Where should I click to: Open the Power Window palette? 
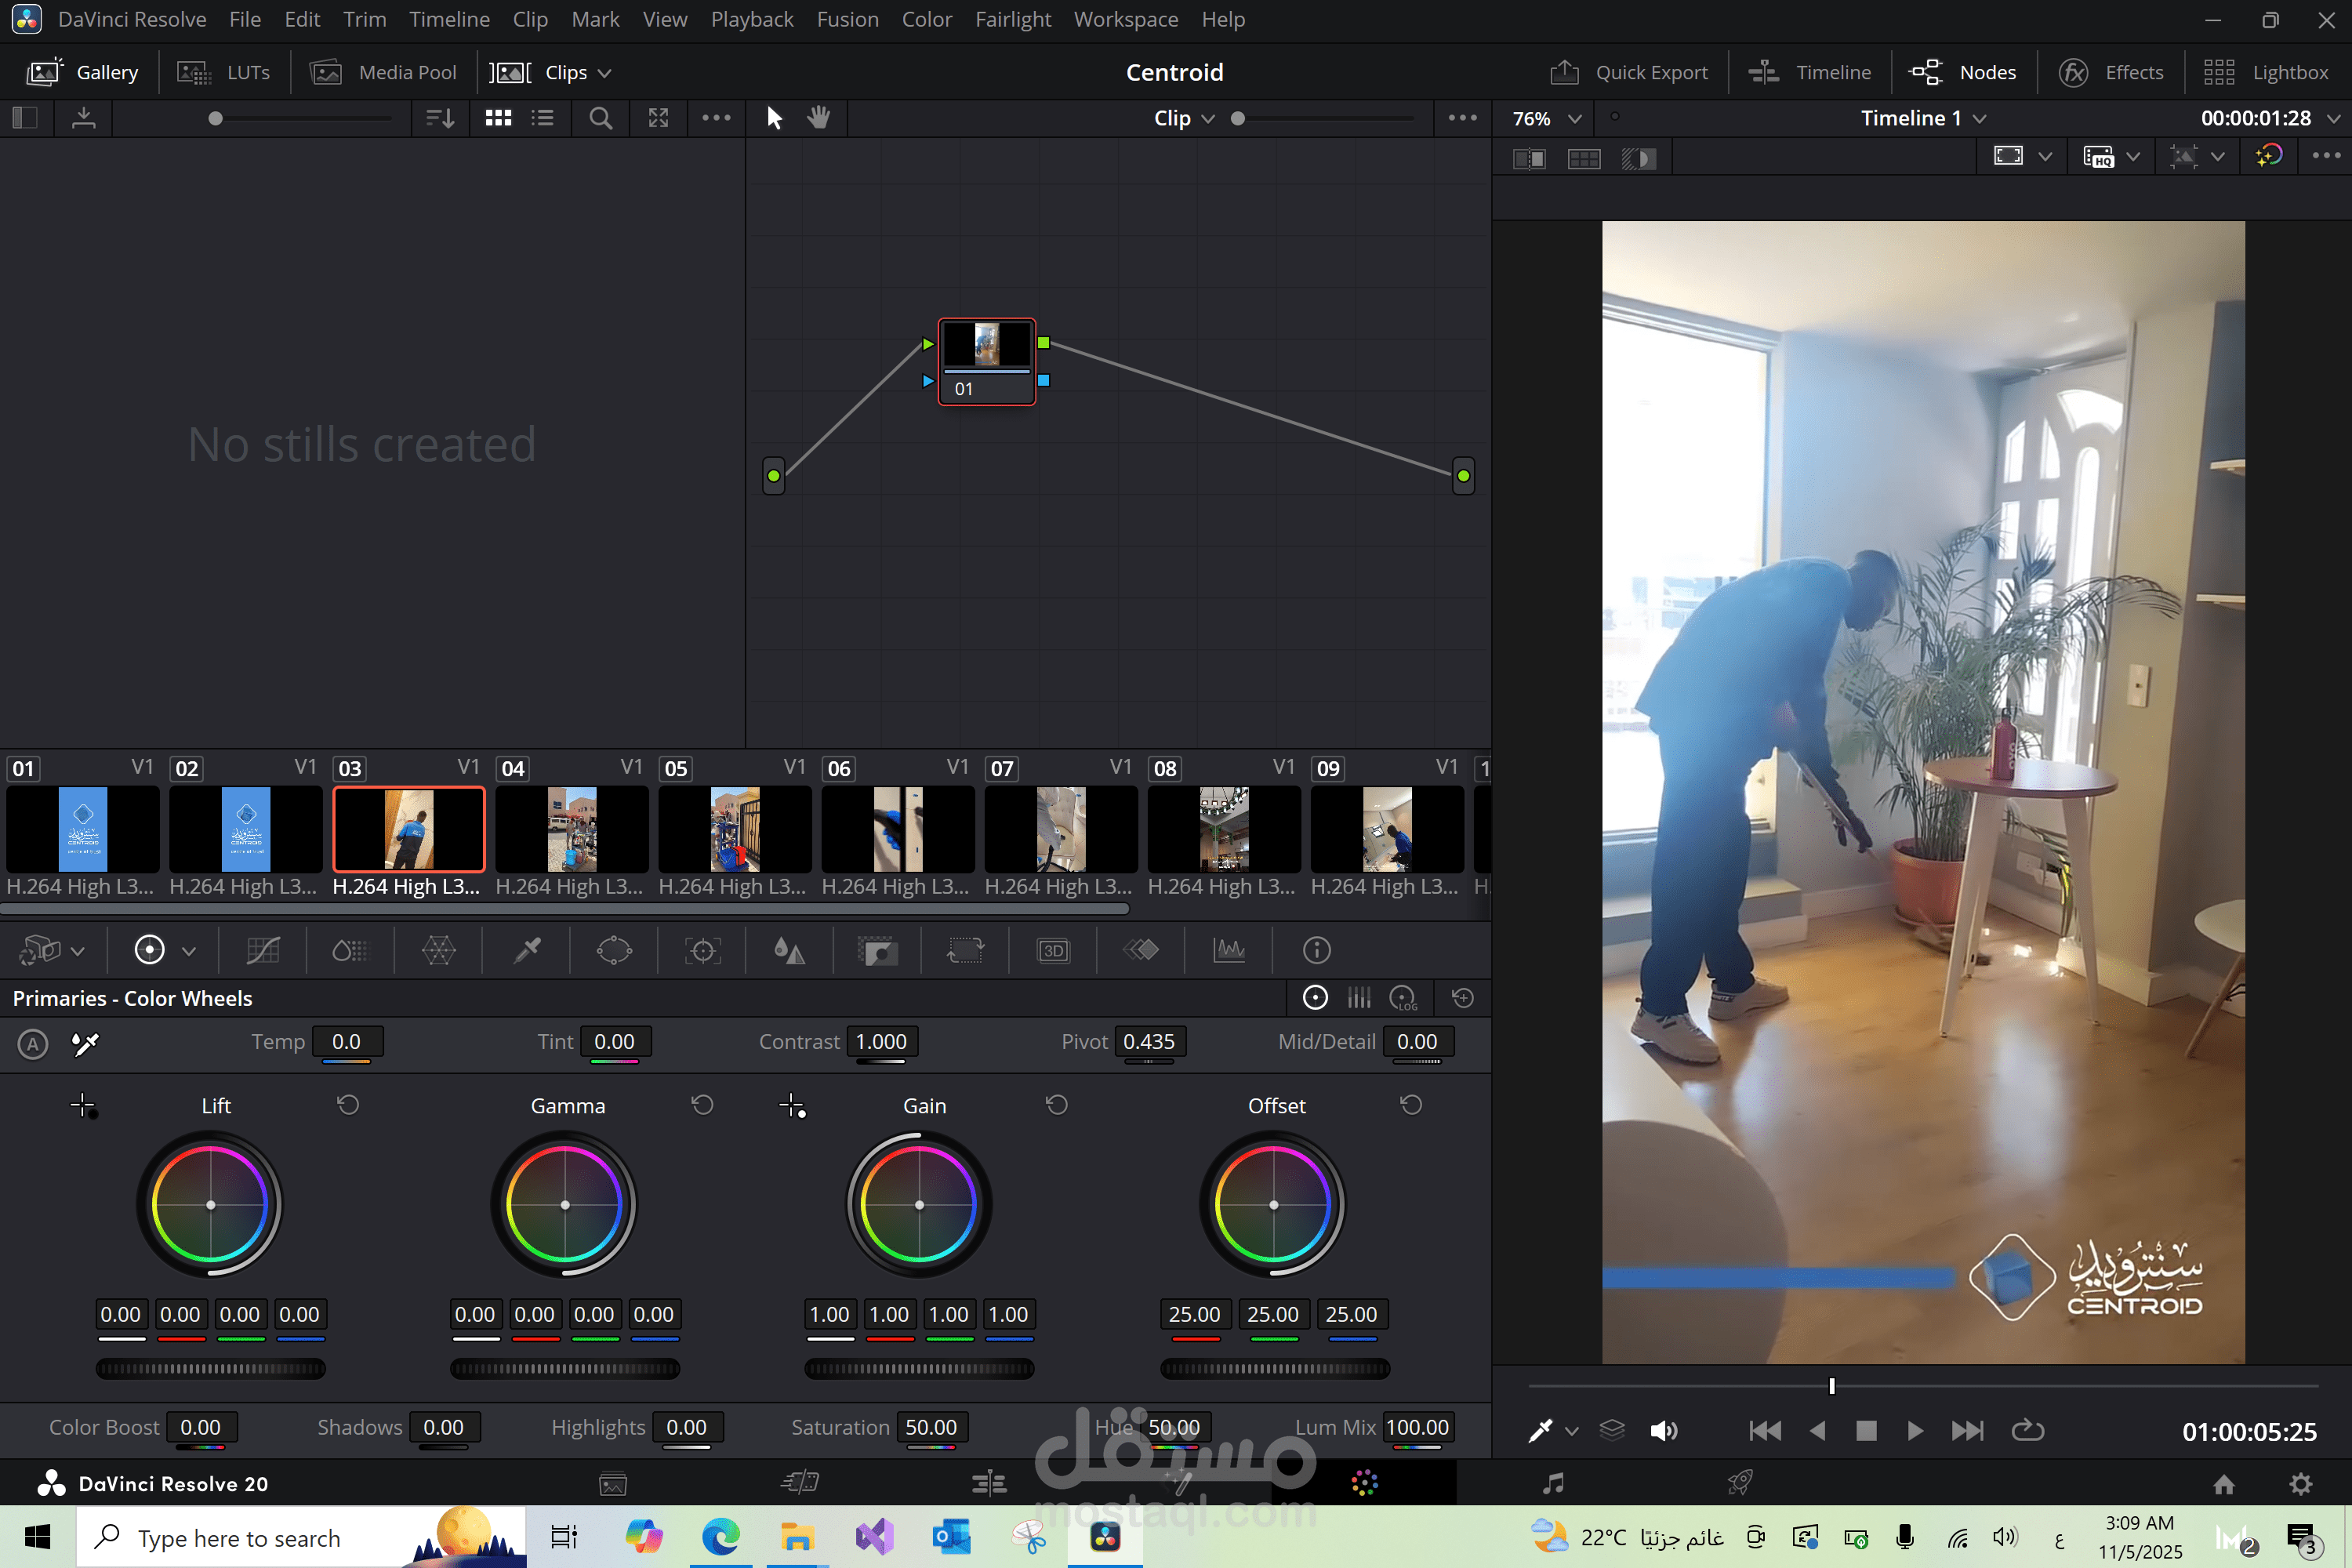pos(614,950)
